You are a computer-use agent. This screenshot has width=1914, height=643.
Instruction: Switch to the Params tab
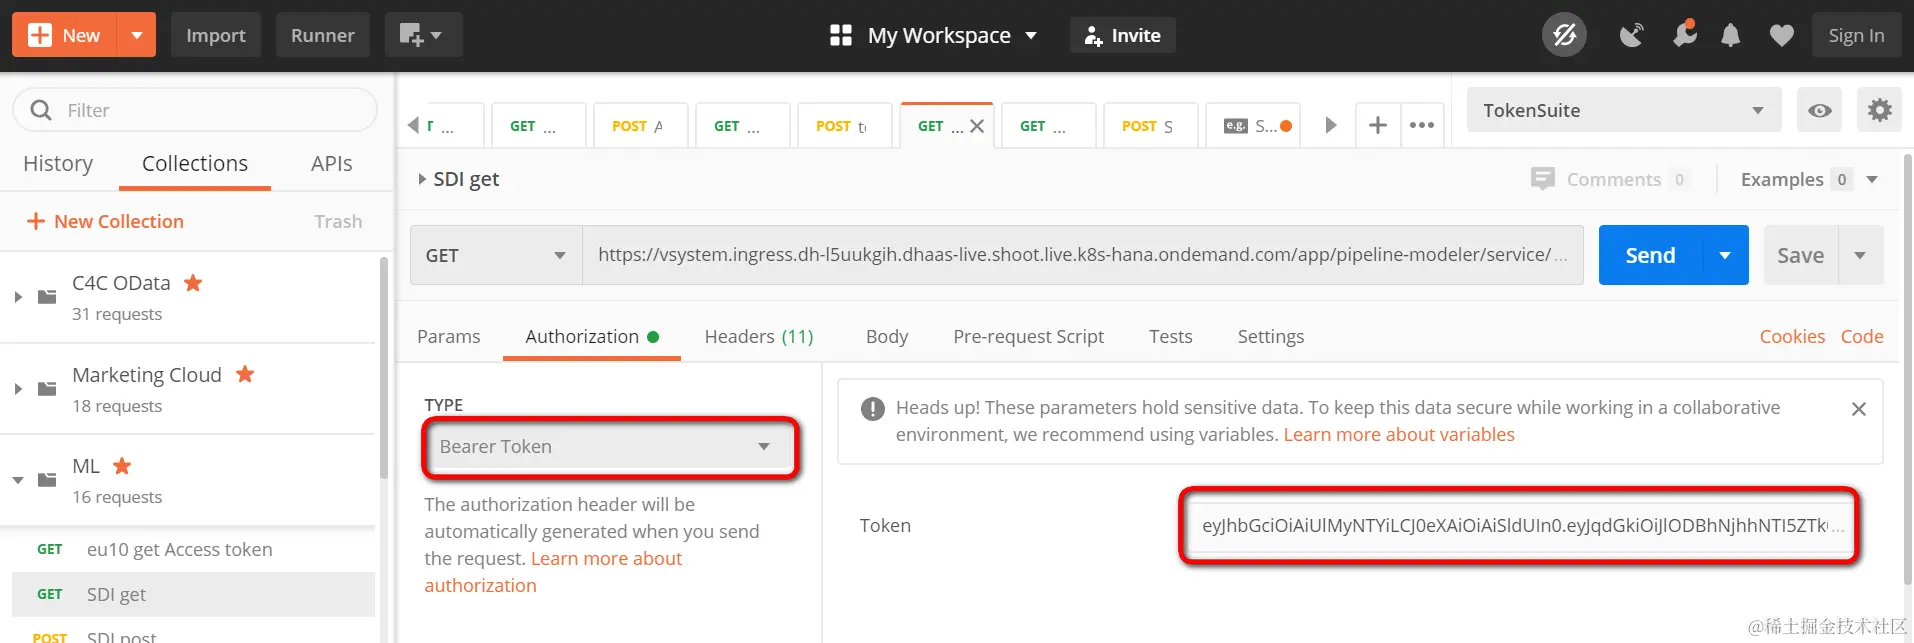pyautogui.click(x=449, y=336)
